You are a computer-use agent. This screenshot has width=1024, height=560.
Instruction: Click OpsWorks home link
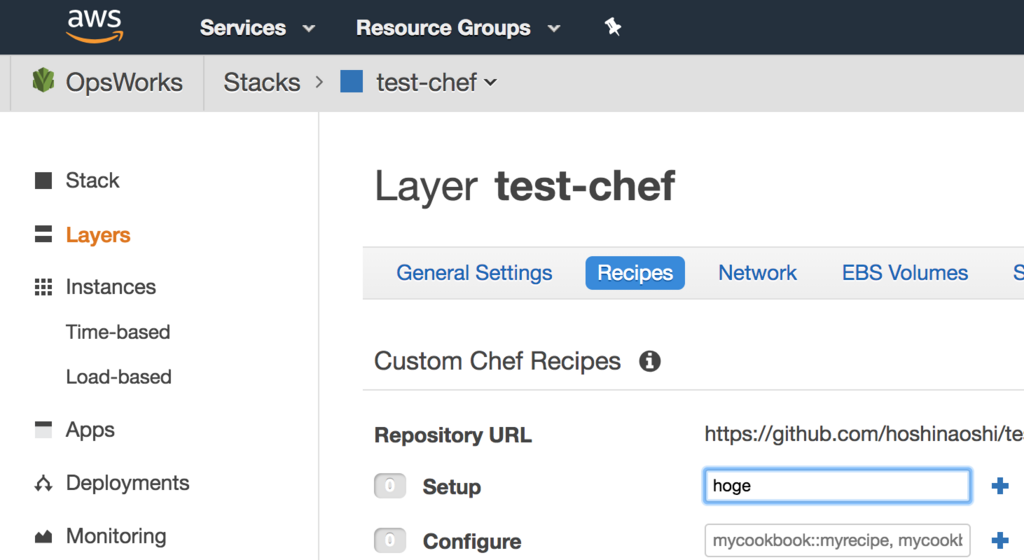tap(124, 82)
